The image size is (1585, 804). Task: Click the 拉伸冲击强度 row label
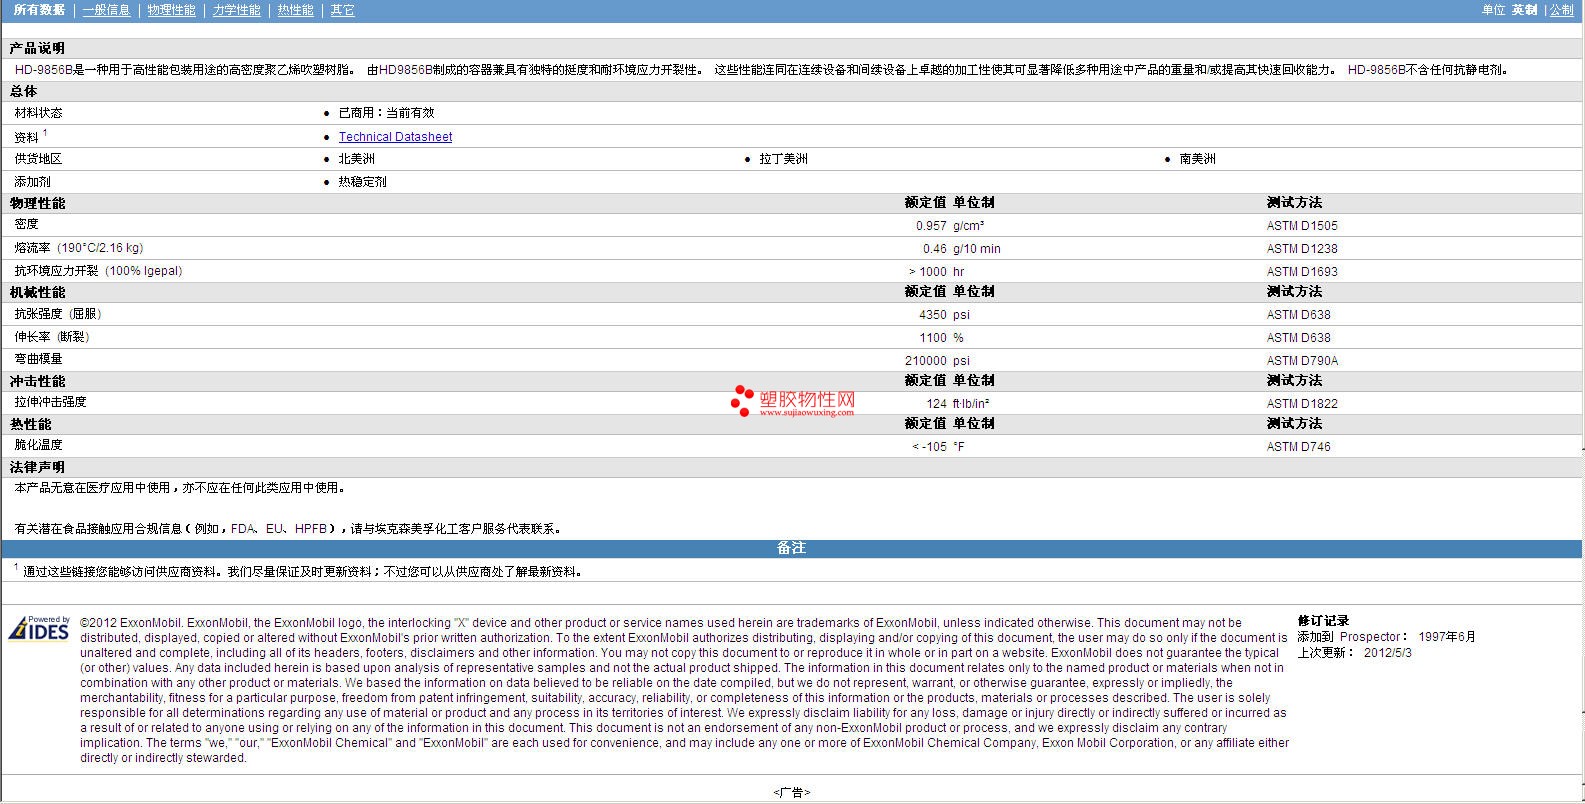(x=50, y=402)
